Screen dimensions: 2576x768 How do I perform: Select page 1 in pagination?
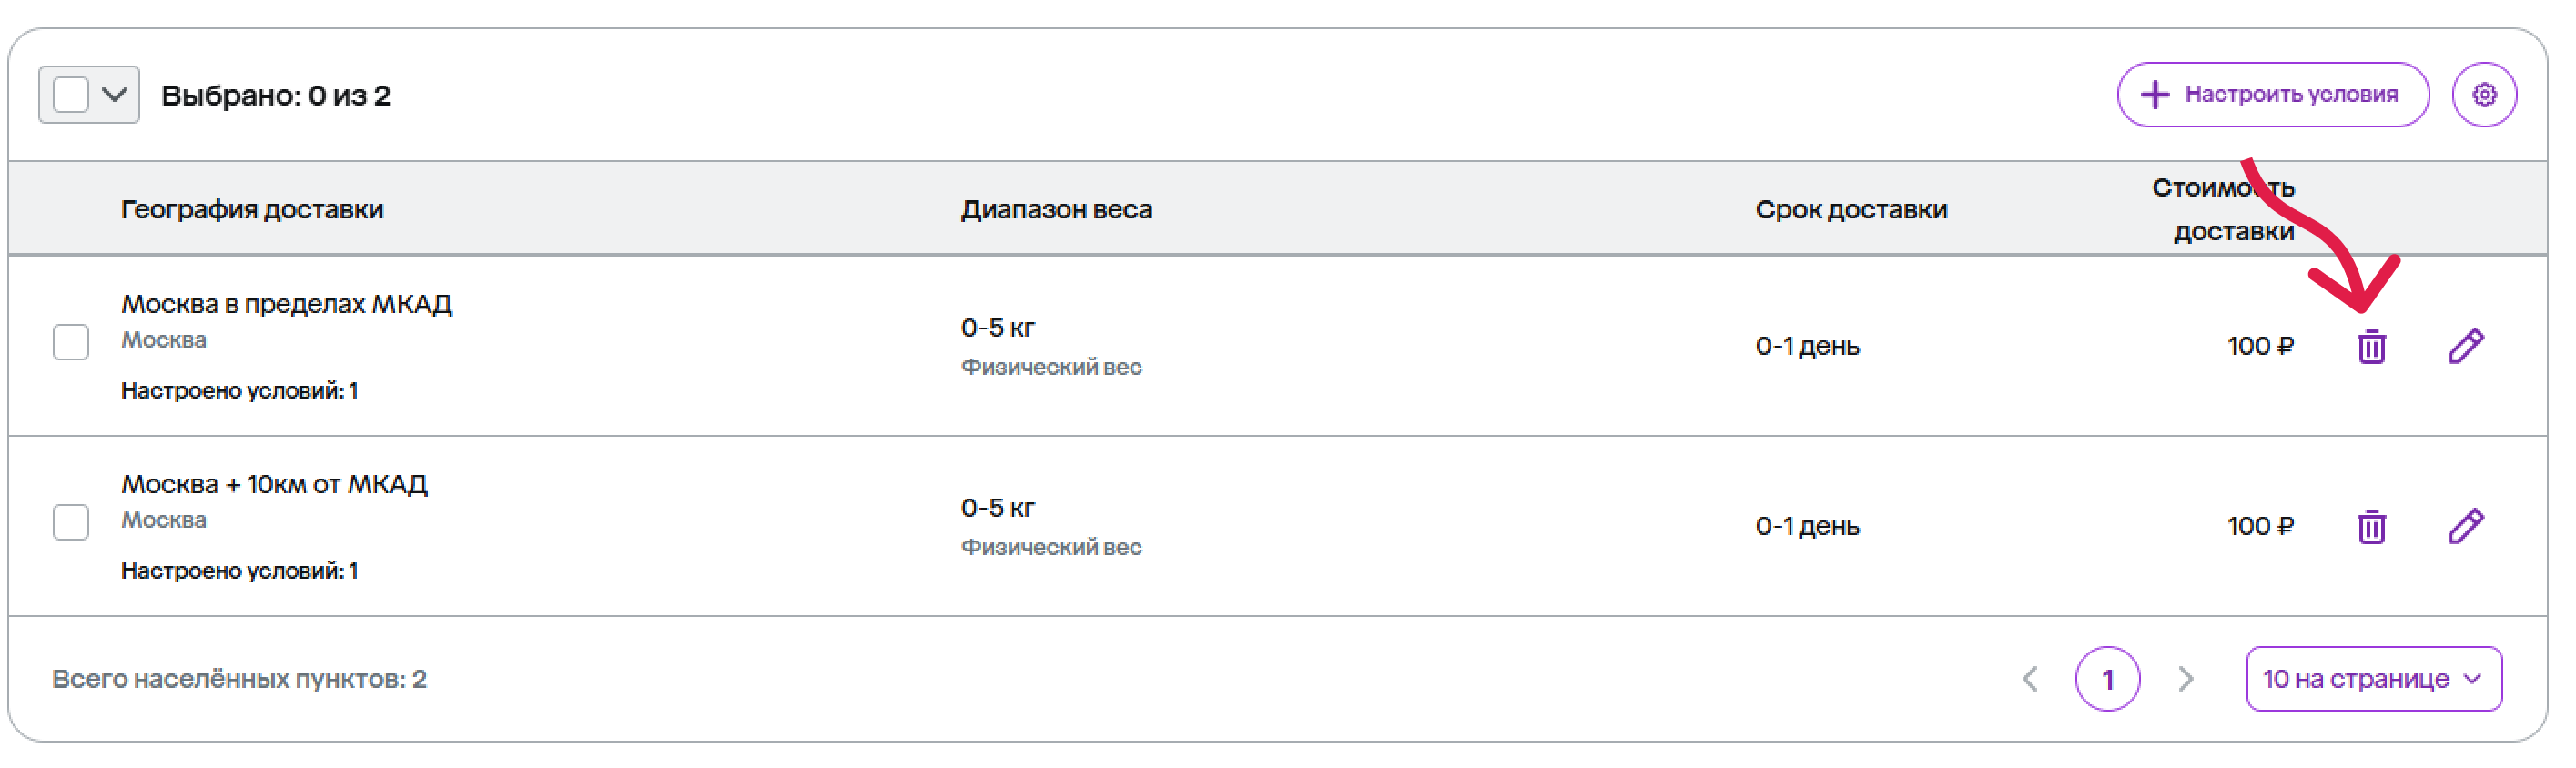[2108, 679]
